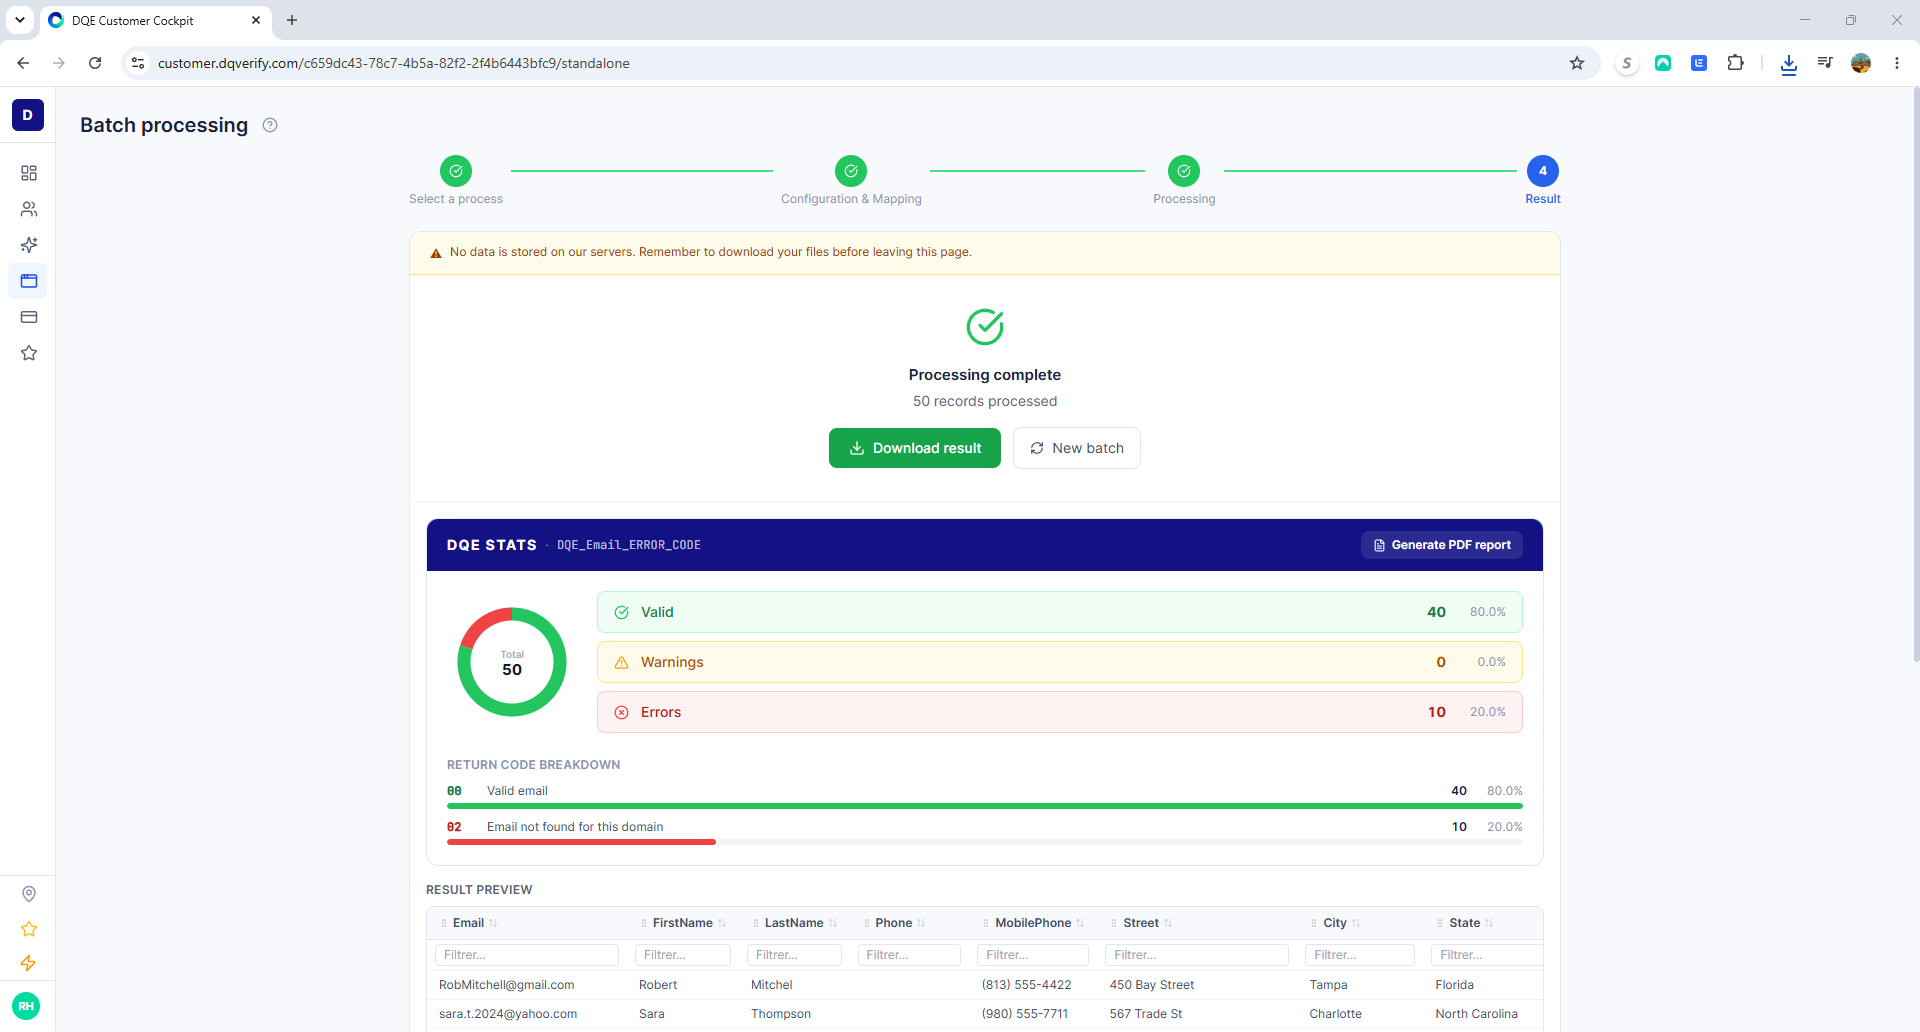Screen dimensions: 1920x1032
Task: Close the DQE Customer Cockpit tab
Action: click(256, 20)
